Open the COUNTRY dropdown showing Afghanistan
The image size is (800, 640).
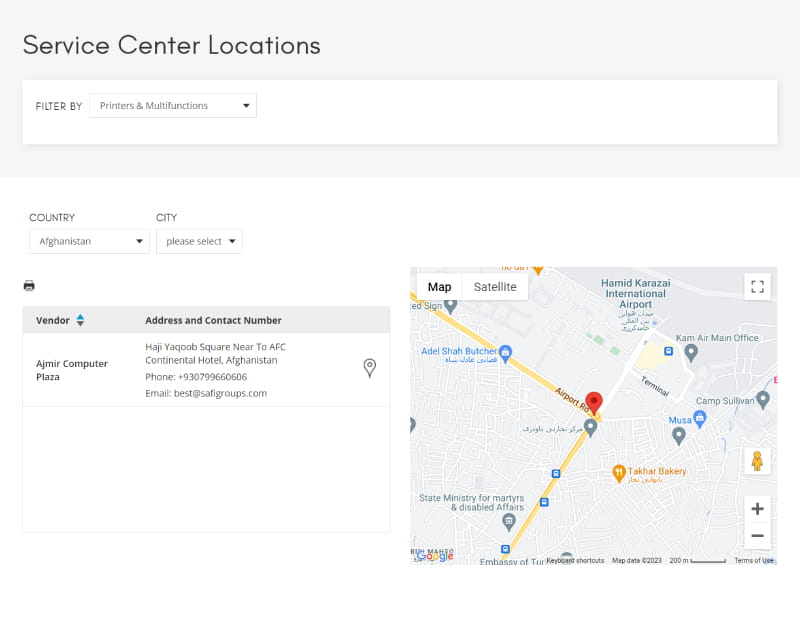(88, 241)
